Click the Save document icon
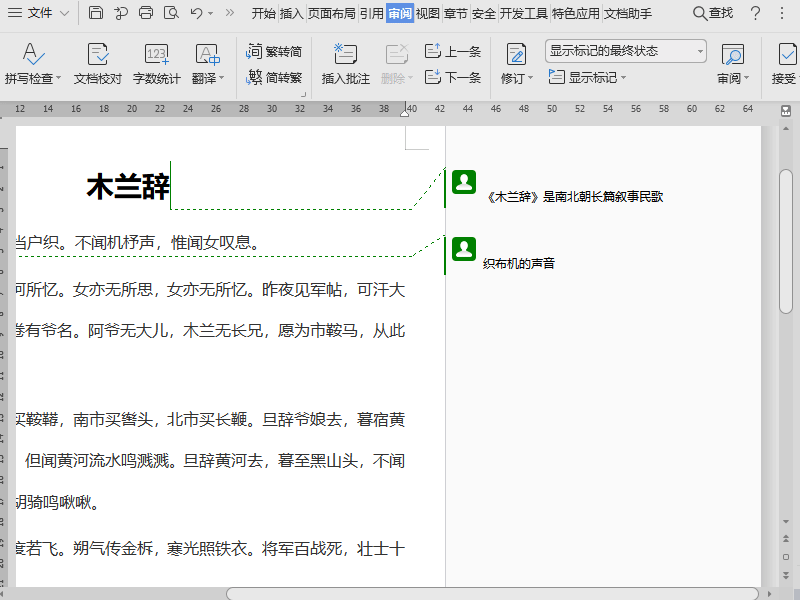 pyautogui.click(x=95, y=13)
